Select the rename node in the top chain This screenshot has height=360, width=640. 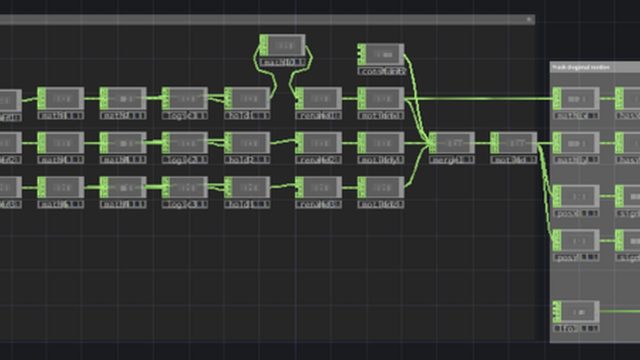pyautogui.click(x=318, y=98)
